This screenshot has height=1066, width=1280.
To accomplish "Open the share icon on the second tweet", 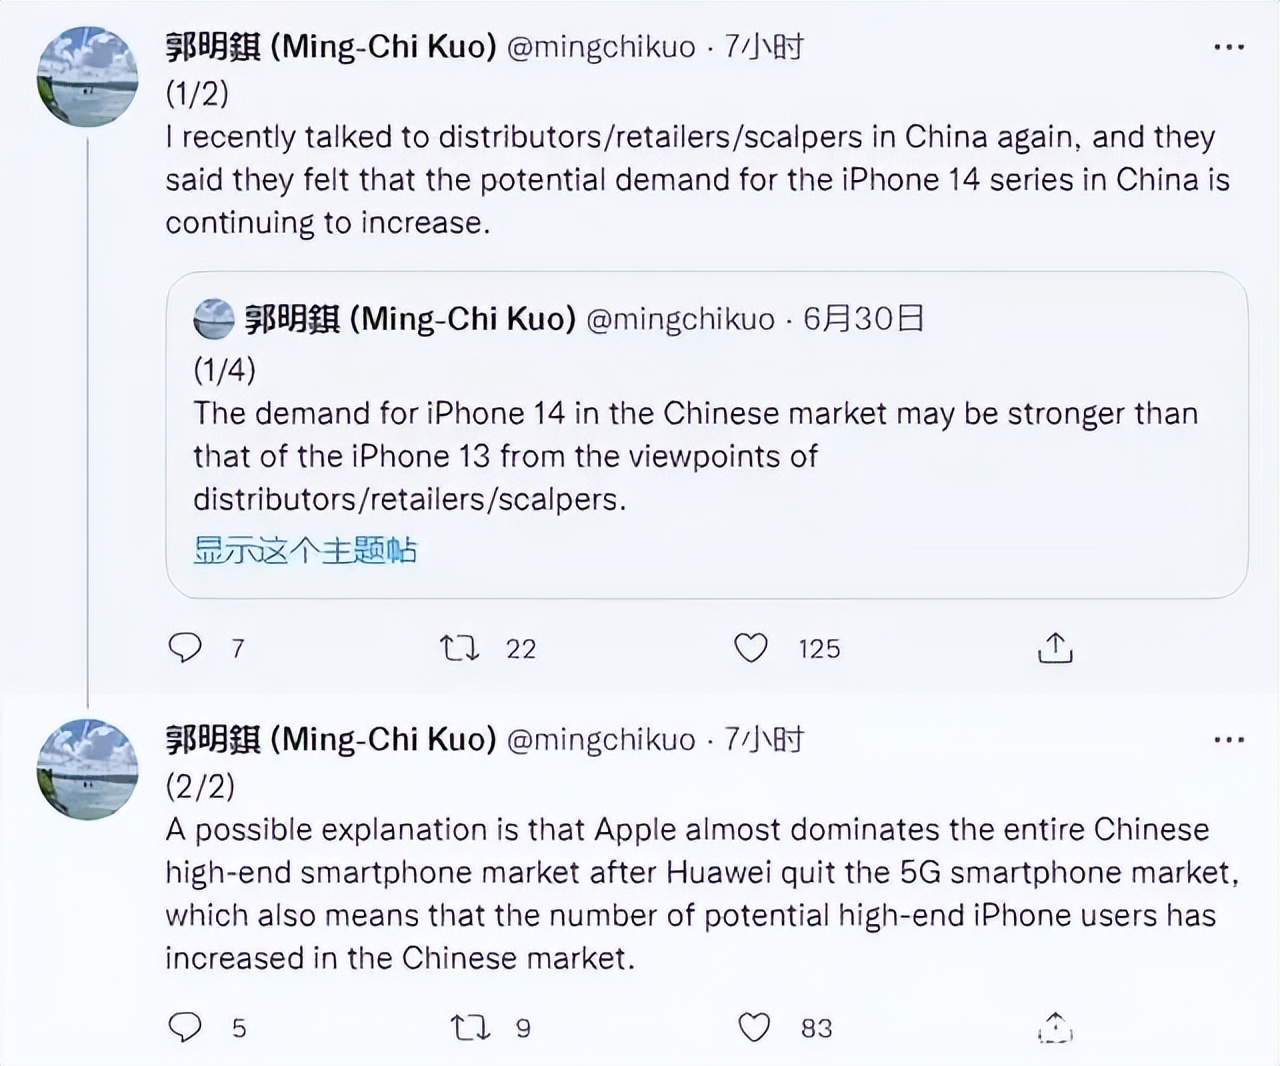I will click(x=1053, y=1028).
